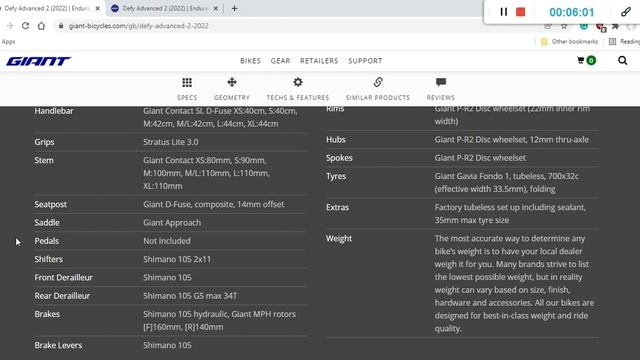Select the Pedals spec label

tap(47, 241)
